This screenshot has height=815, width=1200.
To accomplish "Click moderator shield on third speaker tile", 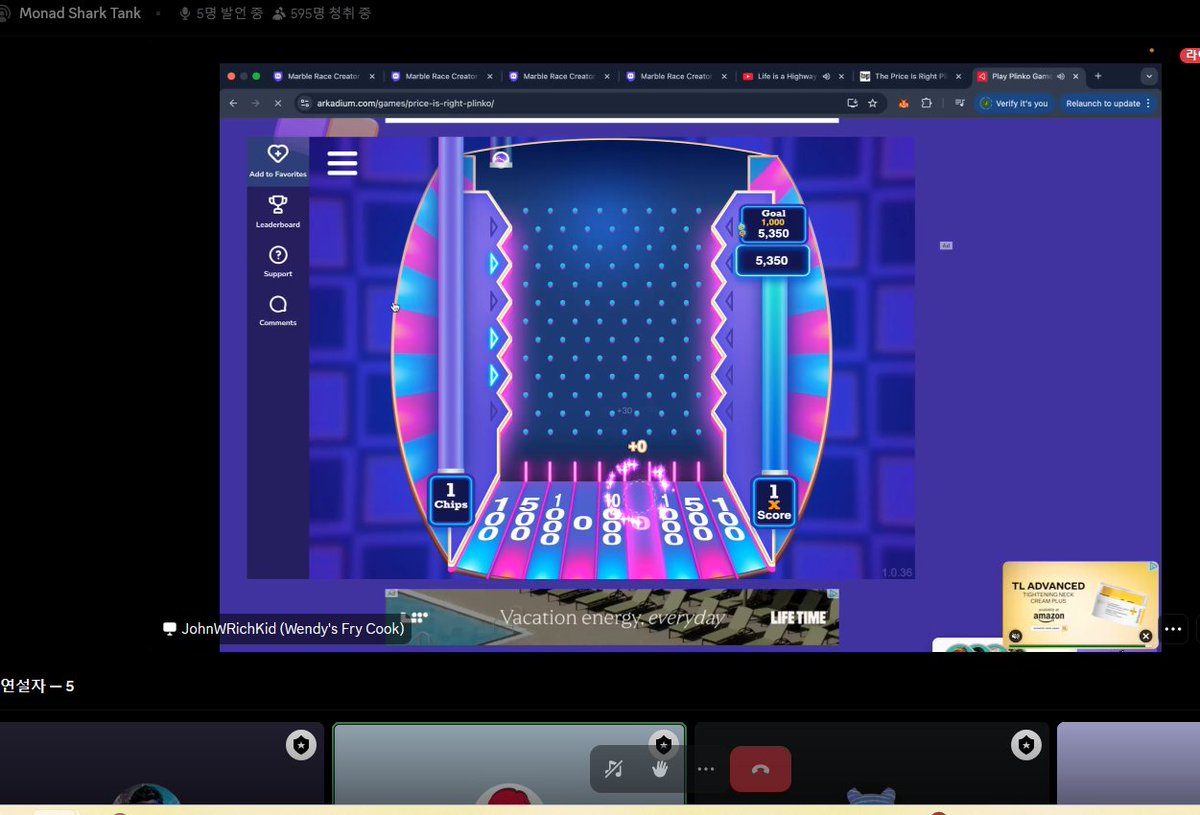I will pyautogui.click(x=1026, y=745).
